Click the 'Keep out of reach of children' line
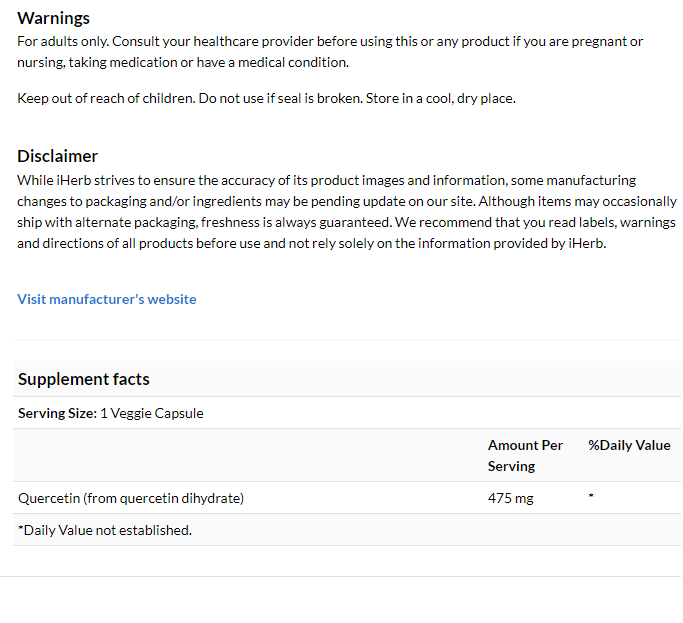Screen dimensions: 683x623 click(x=266, y=98)
